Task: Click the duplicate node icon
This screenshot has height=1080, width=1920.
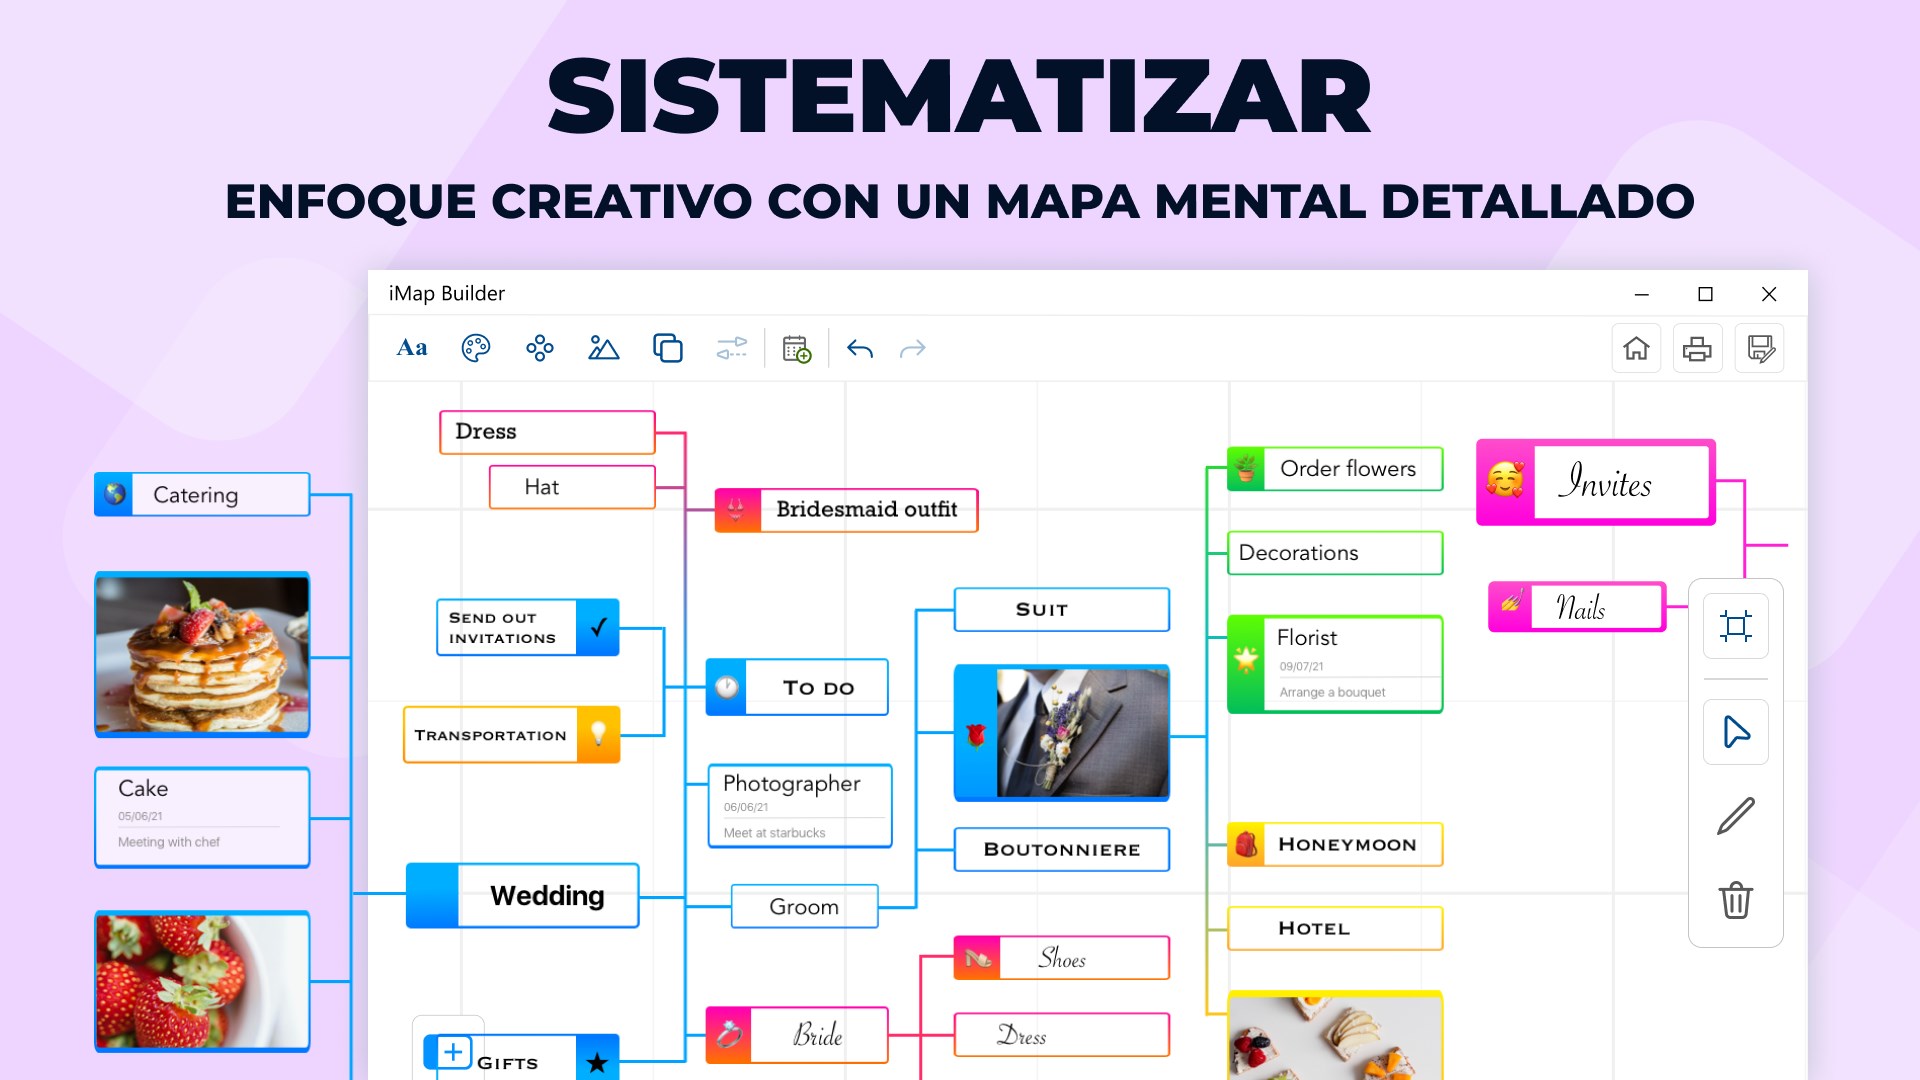Action: click(x=667, y=348)
